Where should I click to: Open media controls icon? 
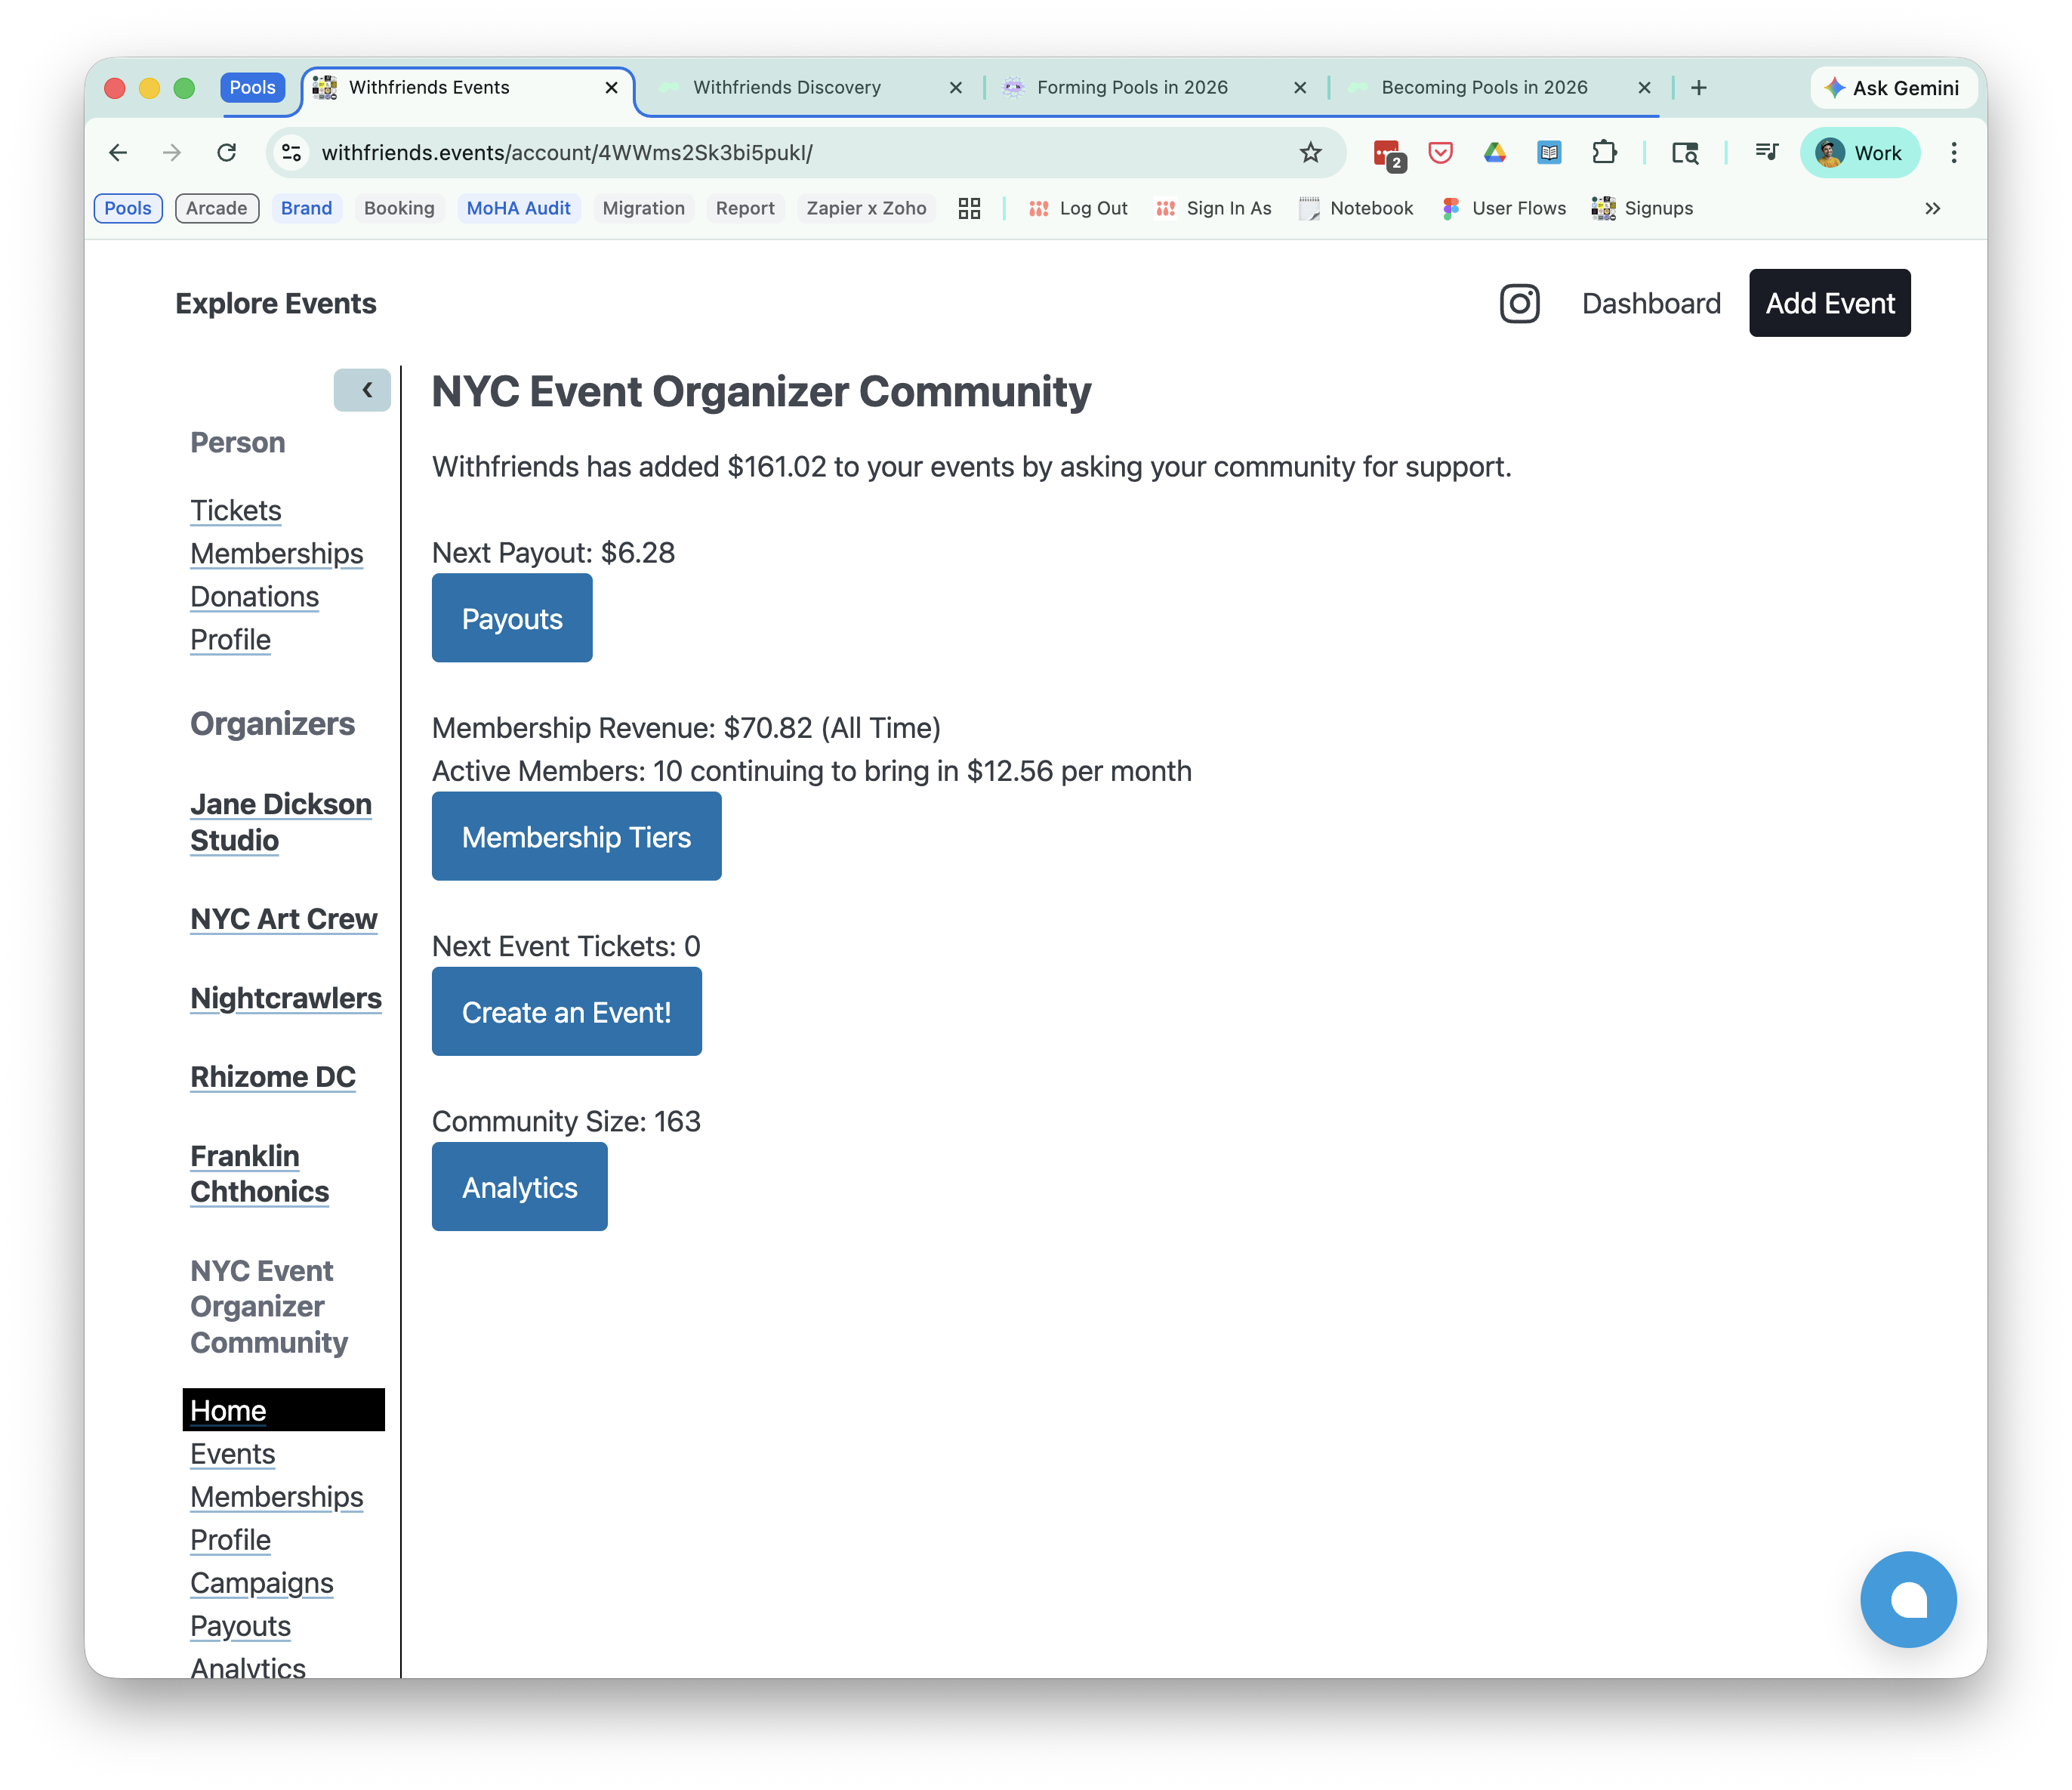coord(1766,152)
